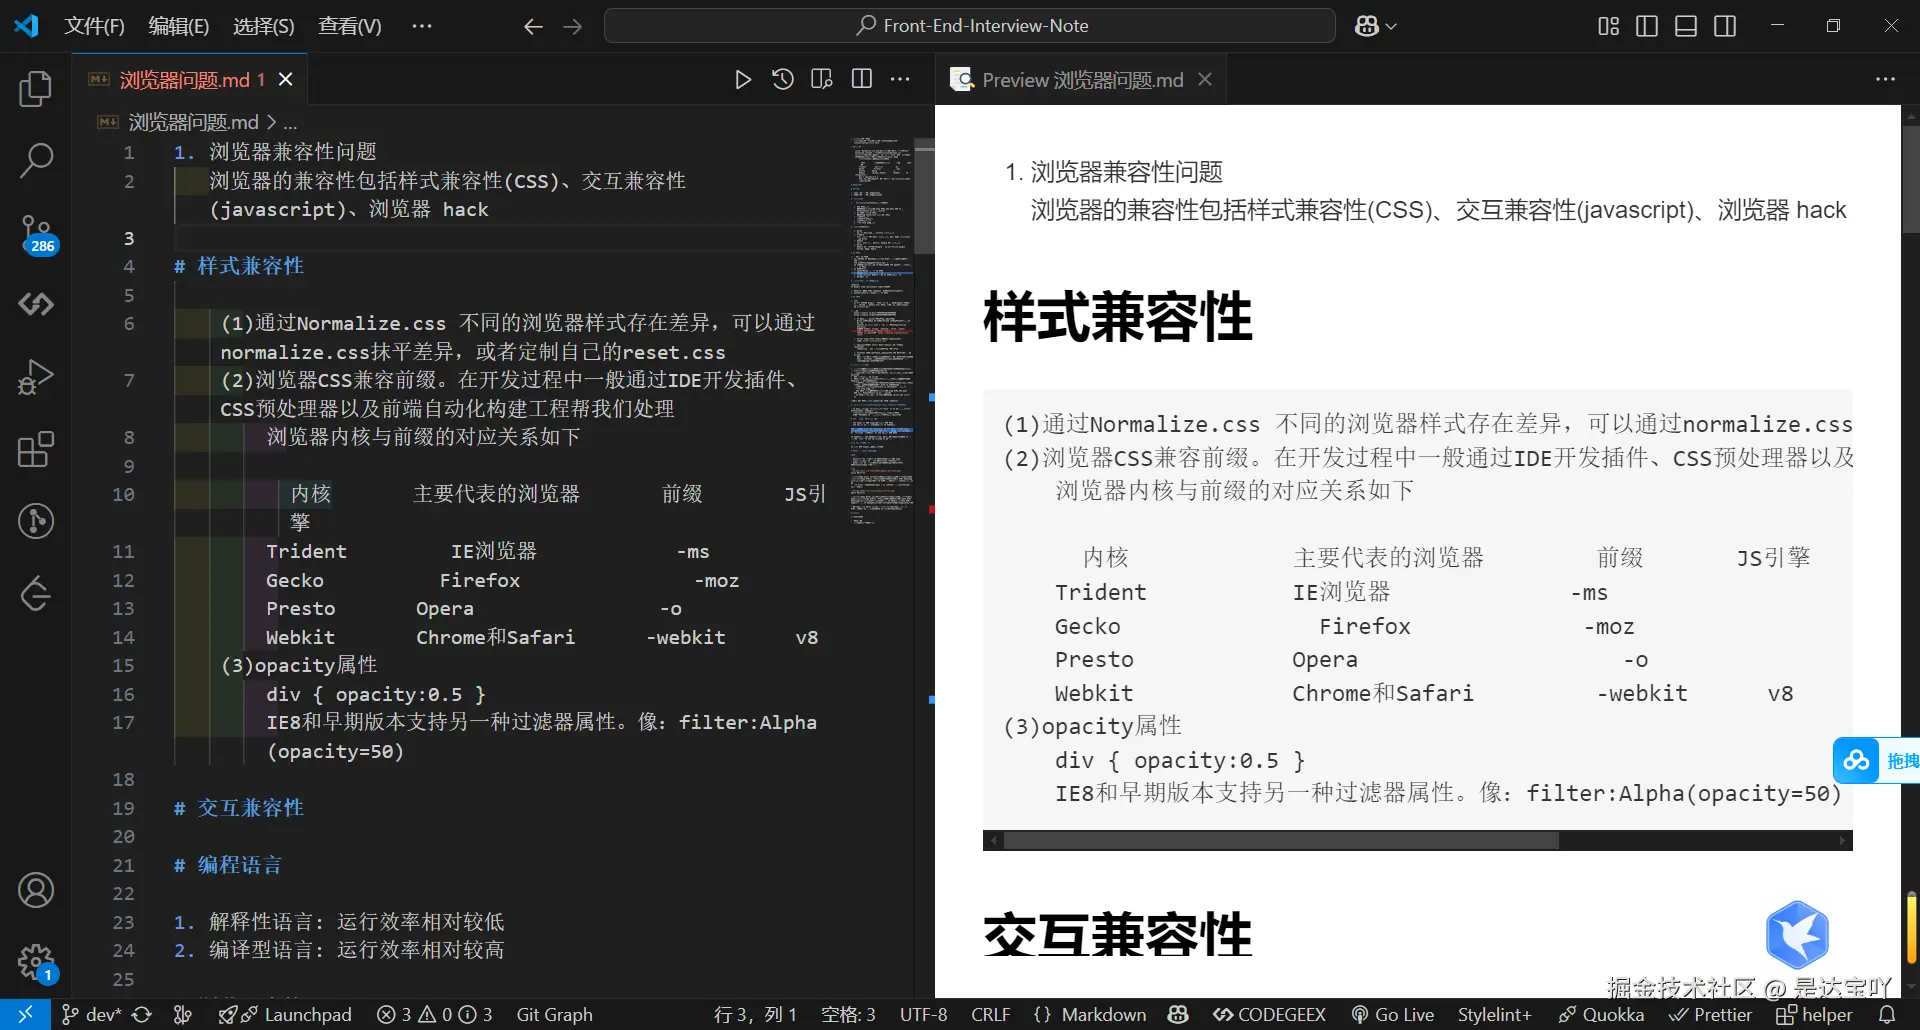
Task: Select the Search icon in activity bar
Action: click(36, 160)
